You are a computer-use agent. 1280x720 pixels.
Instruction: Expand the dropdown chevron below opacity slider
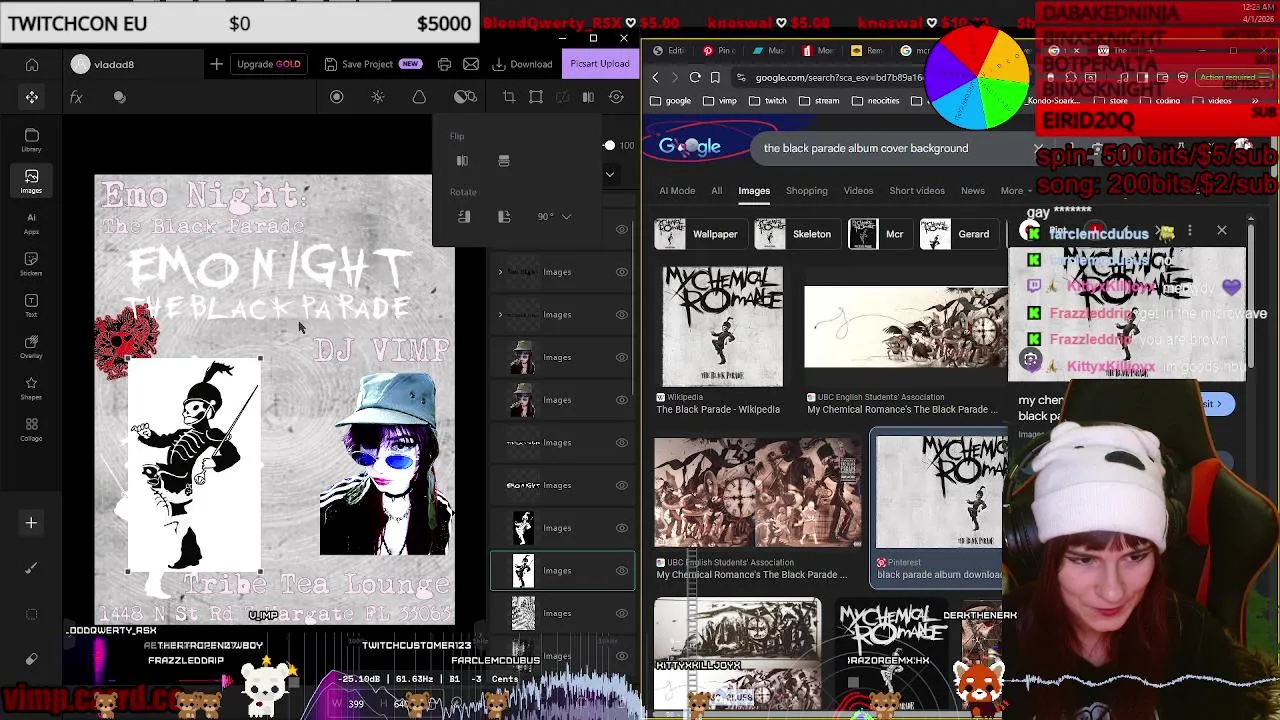coord(609,174)
